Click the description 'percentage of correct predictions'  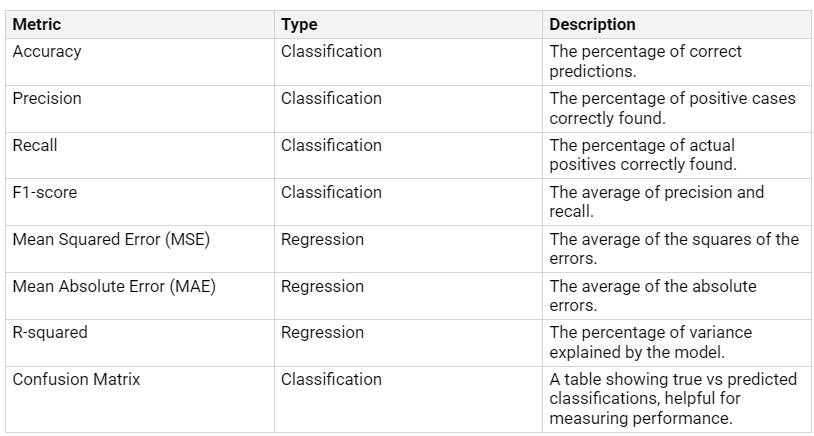[x=646, y=61]
